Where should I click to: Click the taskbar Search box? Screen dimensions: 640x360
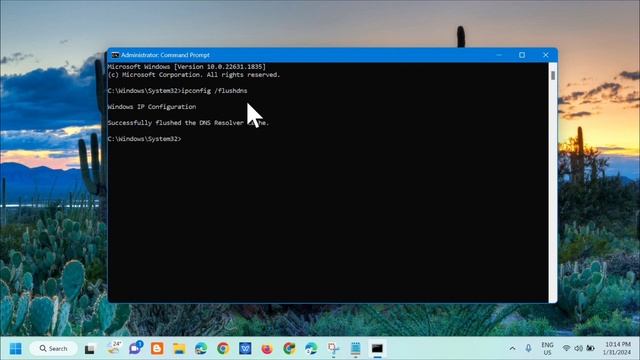click(53, 349)
